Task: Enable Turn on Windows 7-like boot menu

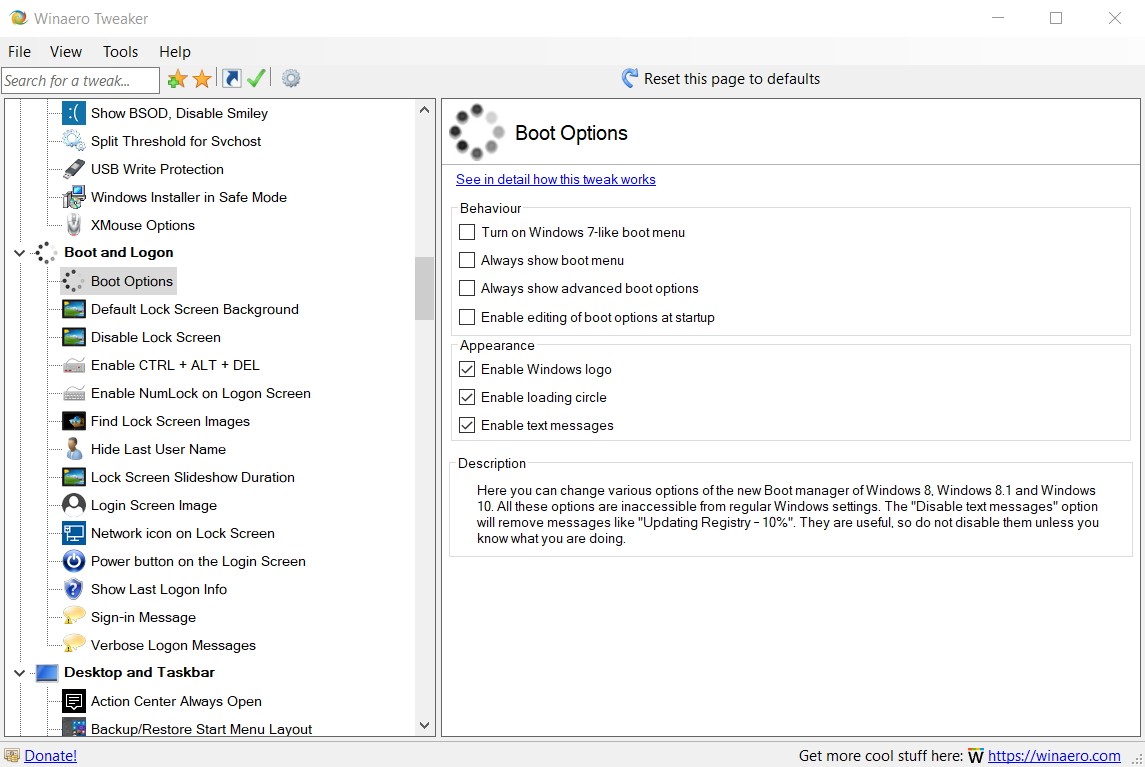Action: tap(467, 232)
